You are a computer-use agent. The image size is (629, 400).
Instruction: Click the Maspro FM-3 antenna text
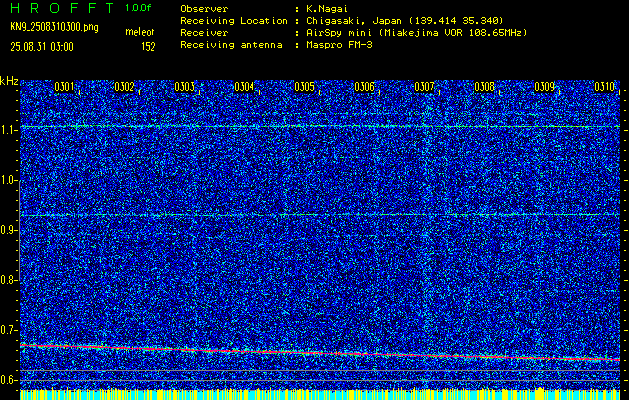tap(339, 45)
